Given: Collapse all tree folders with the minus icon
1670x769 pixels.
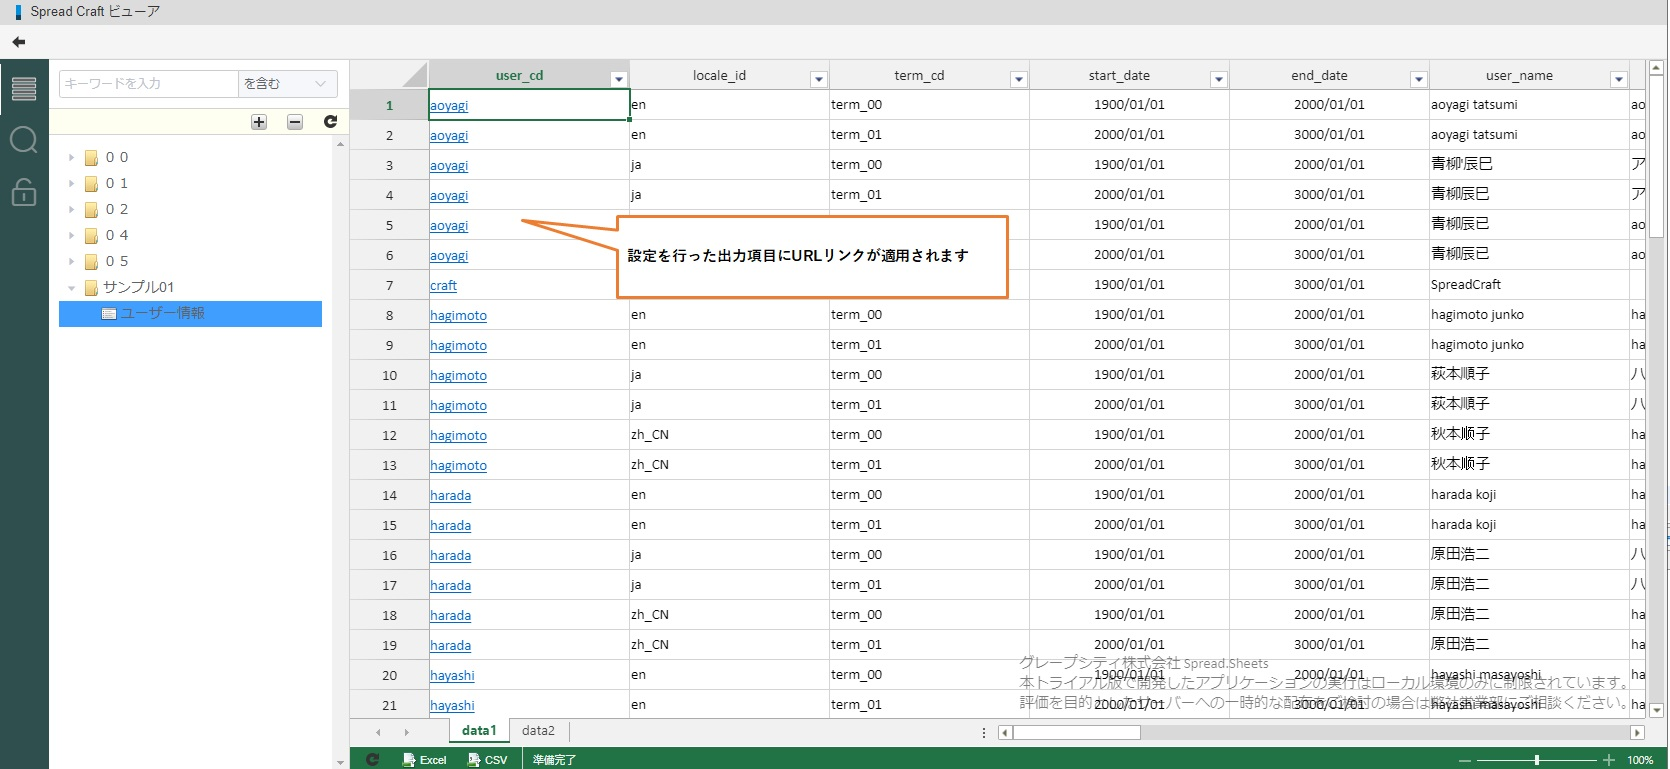Looking at the screenshot, I should (x=295, y=122).
